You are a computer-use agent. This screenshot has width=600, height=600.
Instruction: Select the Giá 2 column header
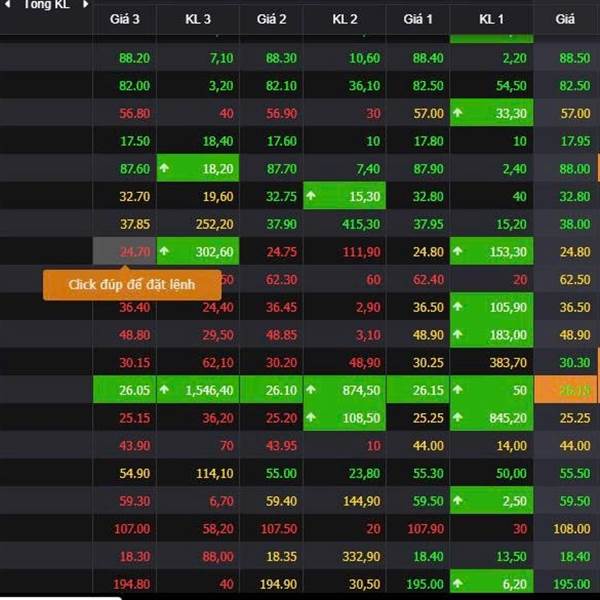click(x=271, y=19)
